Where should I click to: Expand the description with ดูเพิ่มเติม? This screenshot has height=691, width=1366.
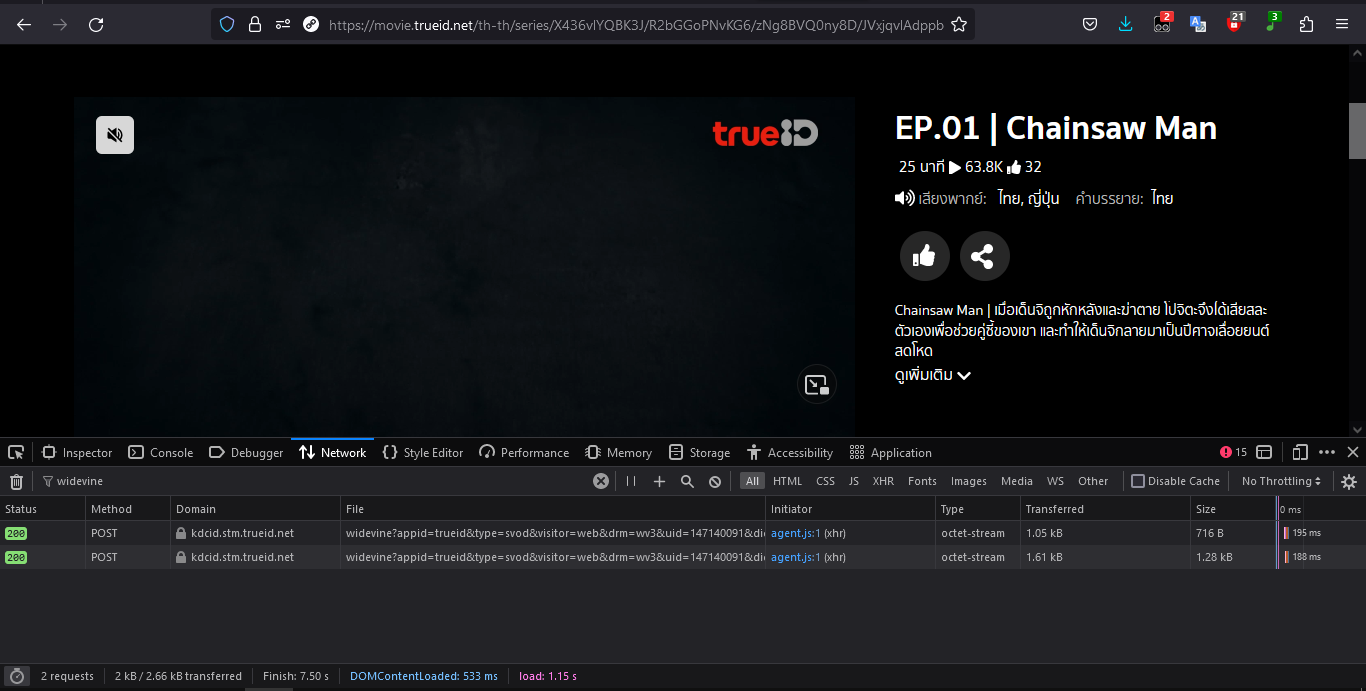point(933,375)
